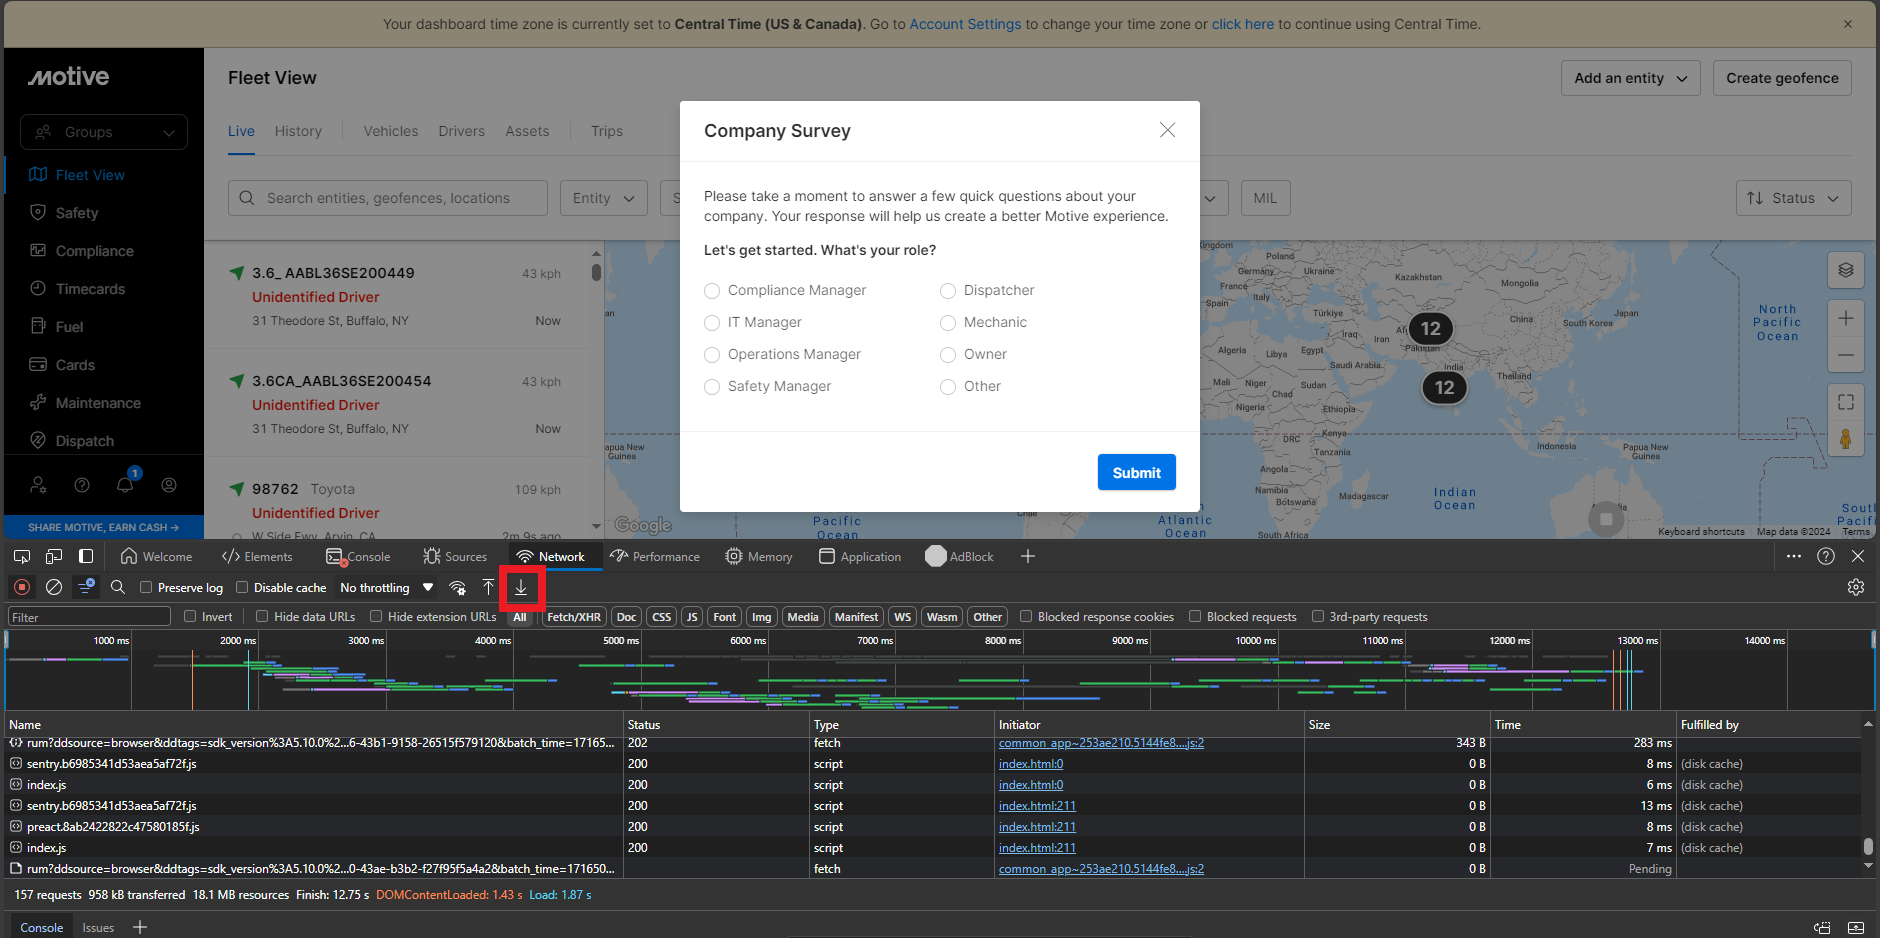Screen dimensions: 1880x938
Task: Enter map fullscreen mode
Action: [1846, 402]
